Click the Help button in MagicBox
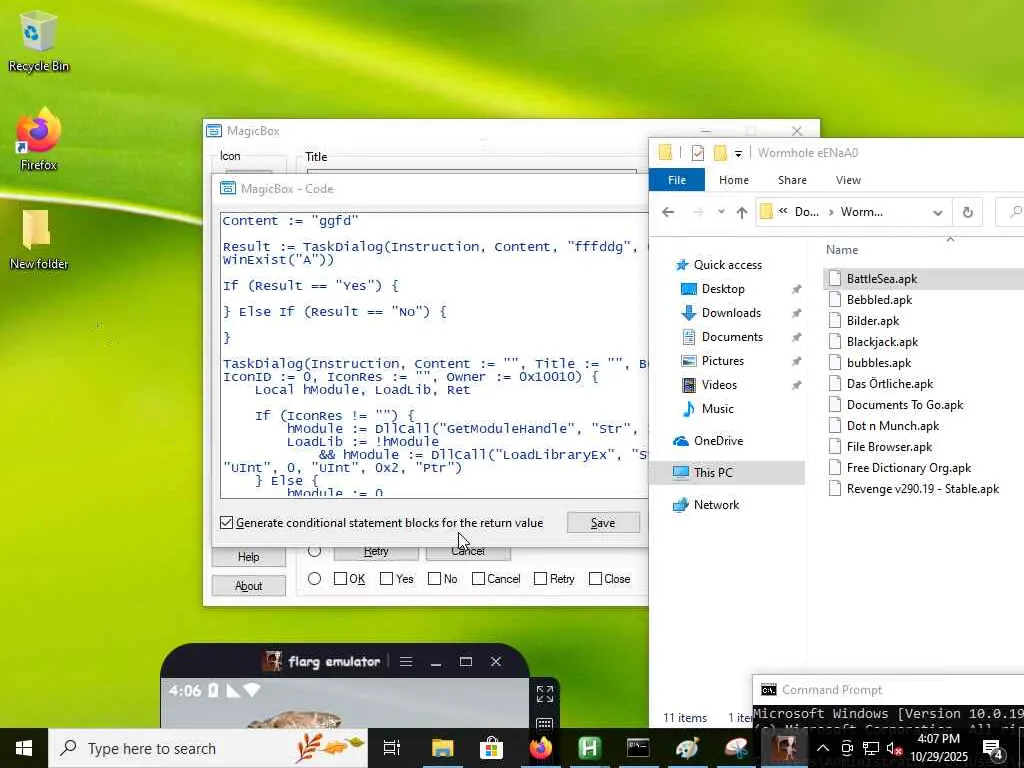This screenshot has height=768, width=1024. (x=248, y=557)
